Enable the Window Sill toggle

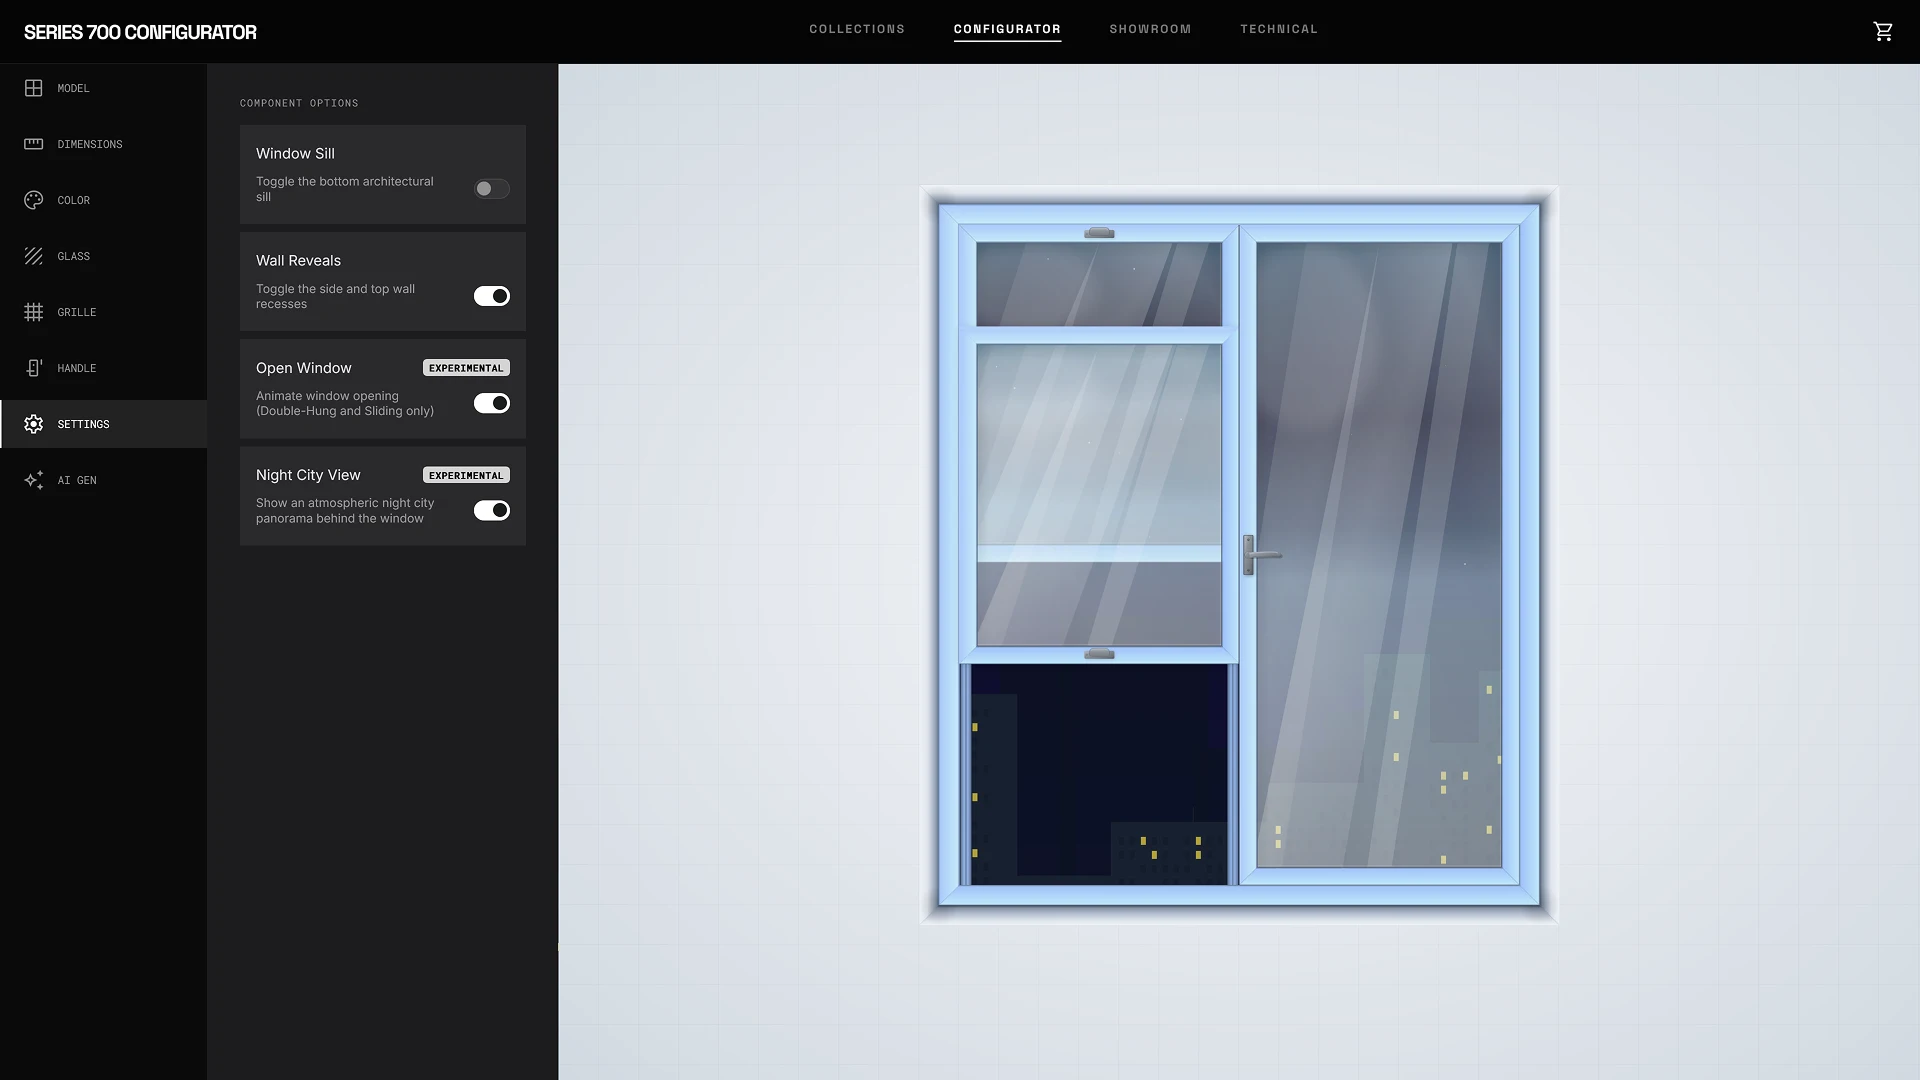pos(491,189)
